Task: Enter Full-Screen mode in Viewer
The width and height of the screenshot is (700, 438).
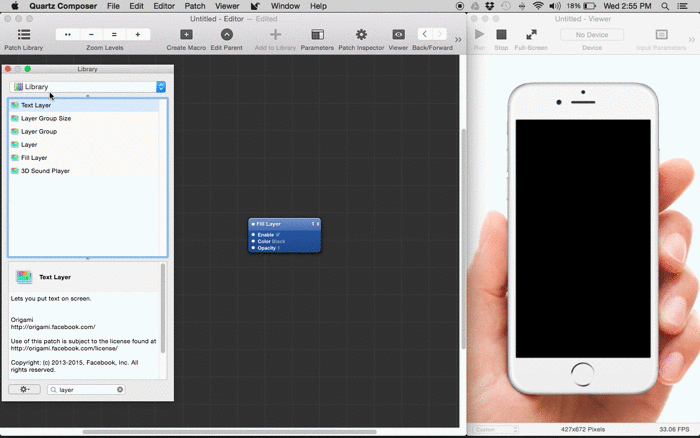Action: [x=531, y=35]
